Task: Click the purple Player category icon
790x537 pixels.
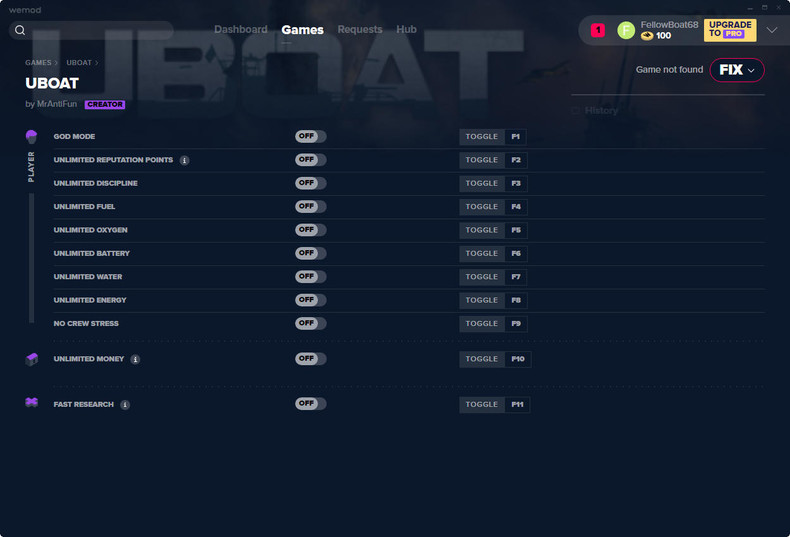Action: pos(31,137)
